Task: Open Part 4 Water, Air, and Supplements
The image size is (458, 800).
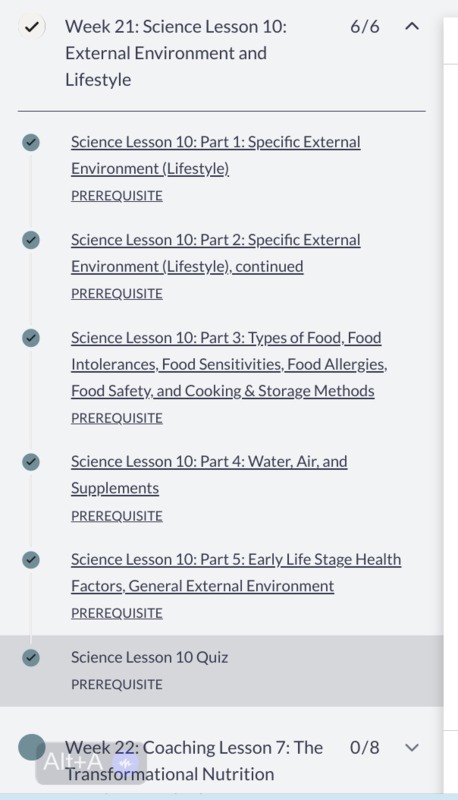Action: tap(209, 474)
